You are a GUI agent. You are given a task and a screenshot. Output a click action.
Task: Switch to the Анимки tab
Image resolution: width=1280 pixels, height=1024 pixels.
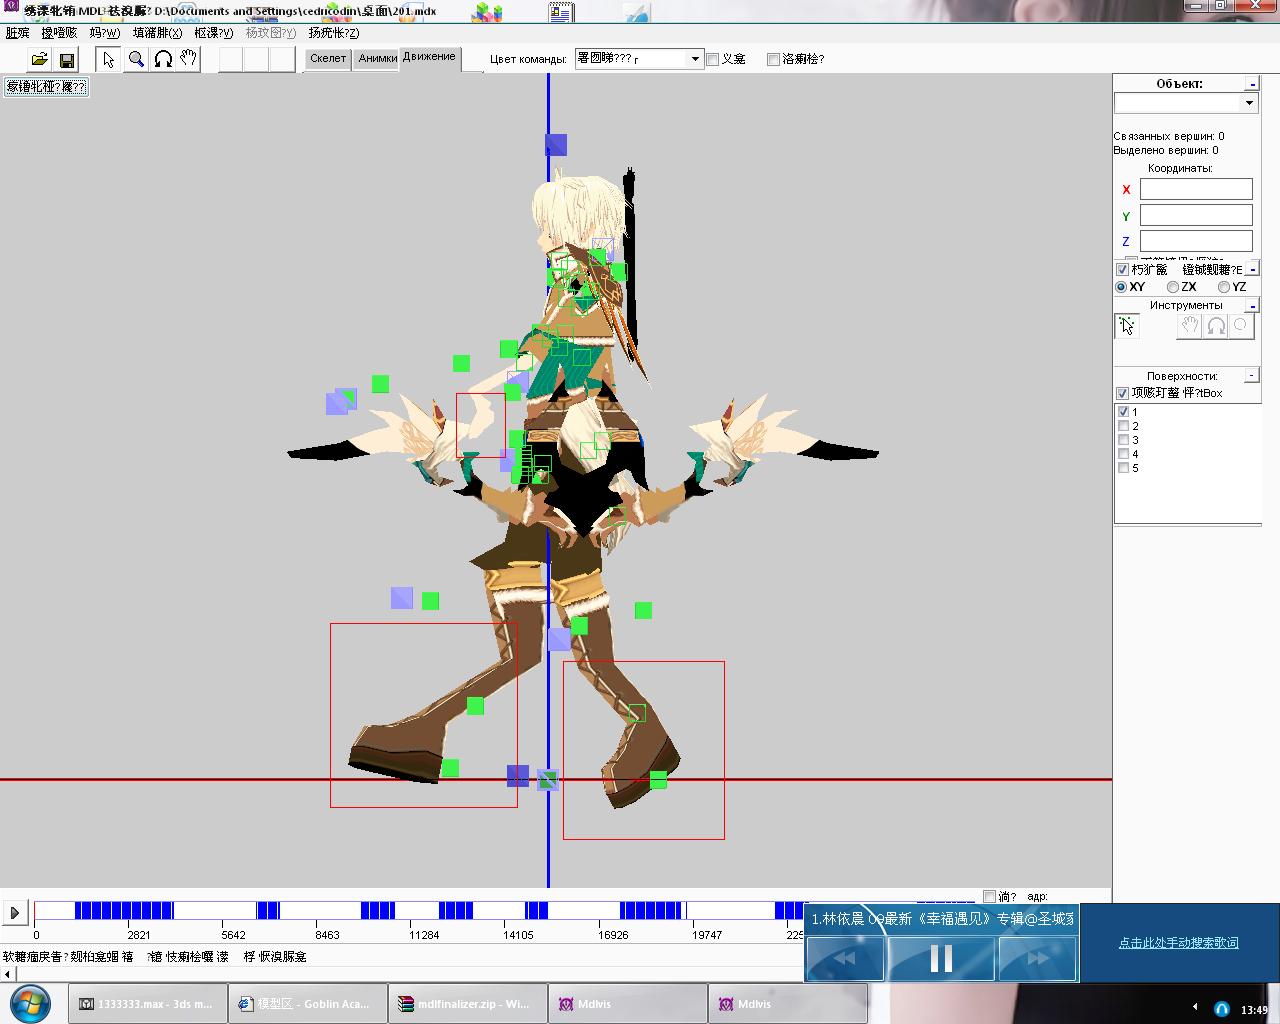[x=377, y=58]
